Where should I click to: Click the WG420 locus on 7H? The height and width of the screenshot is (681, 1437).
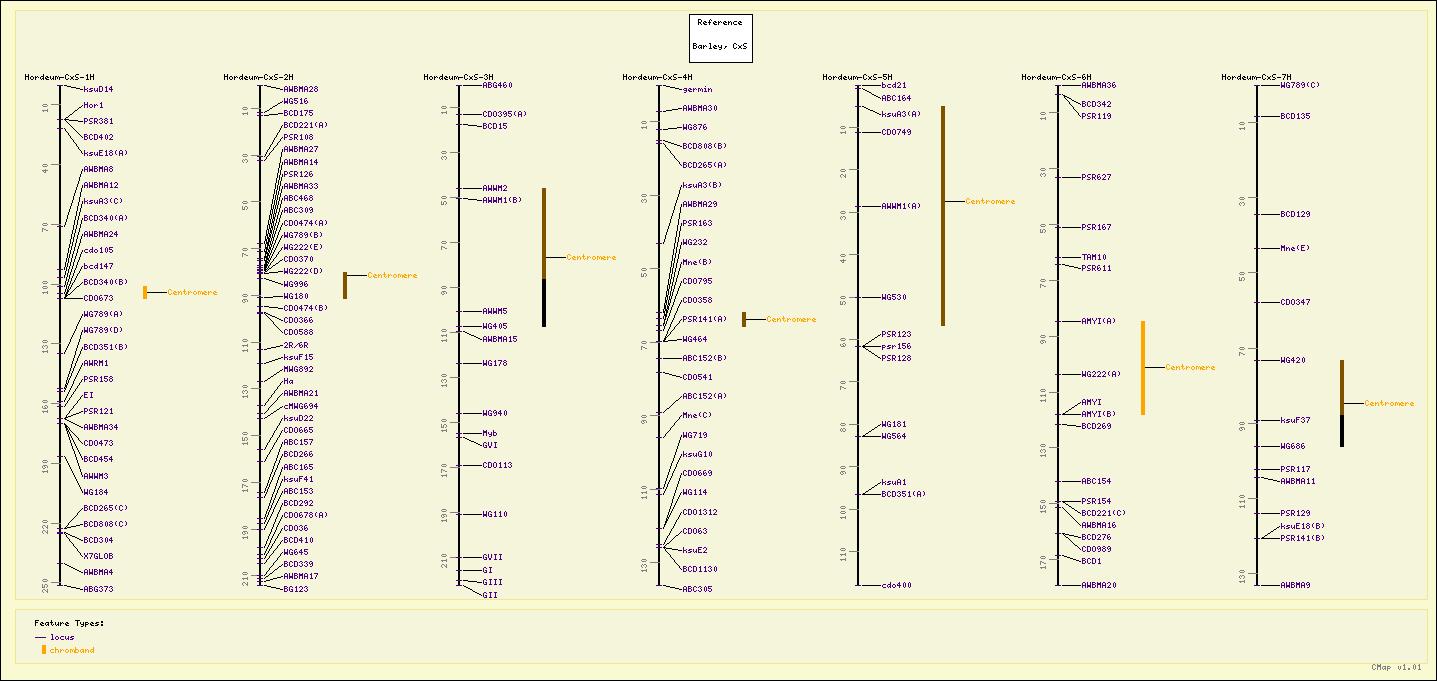[x=1293, y=360]
